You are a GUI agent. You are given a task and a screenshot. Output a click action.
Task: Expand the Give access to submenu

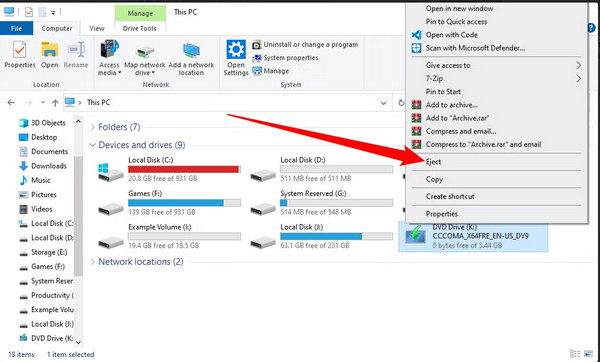496,65
